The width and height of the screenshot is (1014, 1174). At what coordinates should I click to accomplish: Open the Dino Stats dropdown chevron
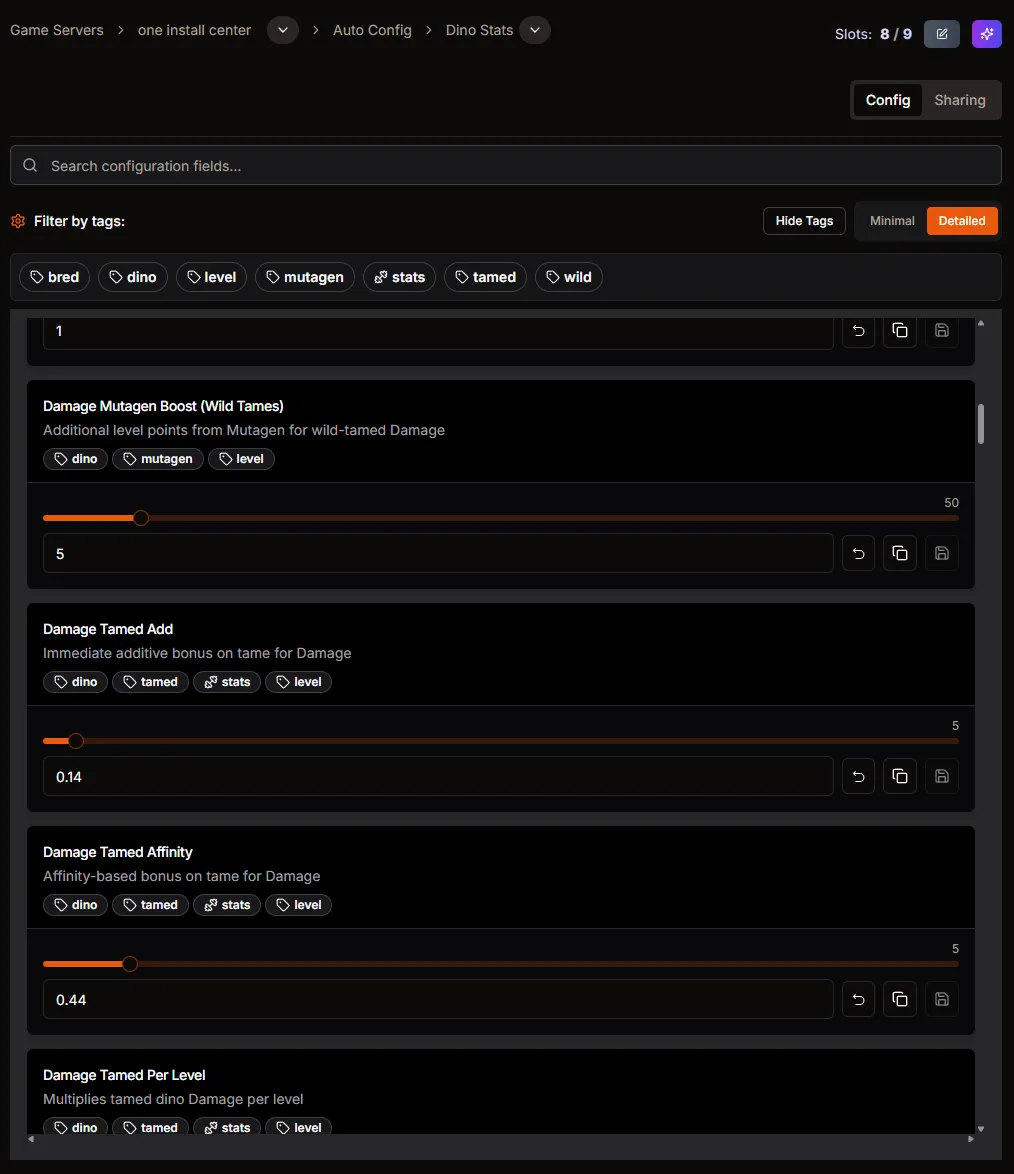click(535, 30)
